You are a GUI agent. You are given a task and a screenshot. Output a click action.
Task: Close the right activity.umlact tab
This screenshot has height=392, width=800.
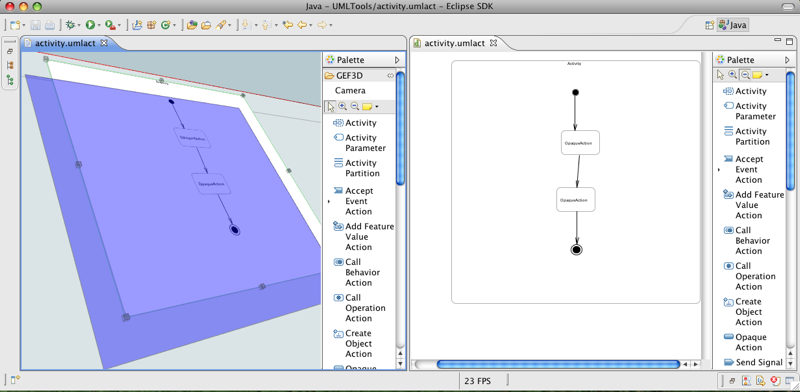click(493, 43)
